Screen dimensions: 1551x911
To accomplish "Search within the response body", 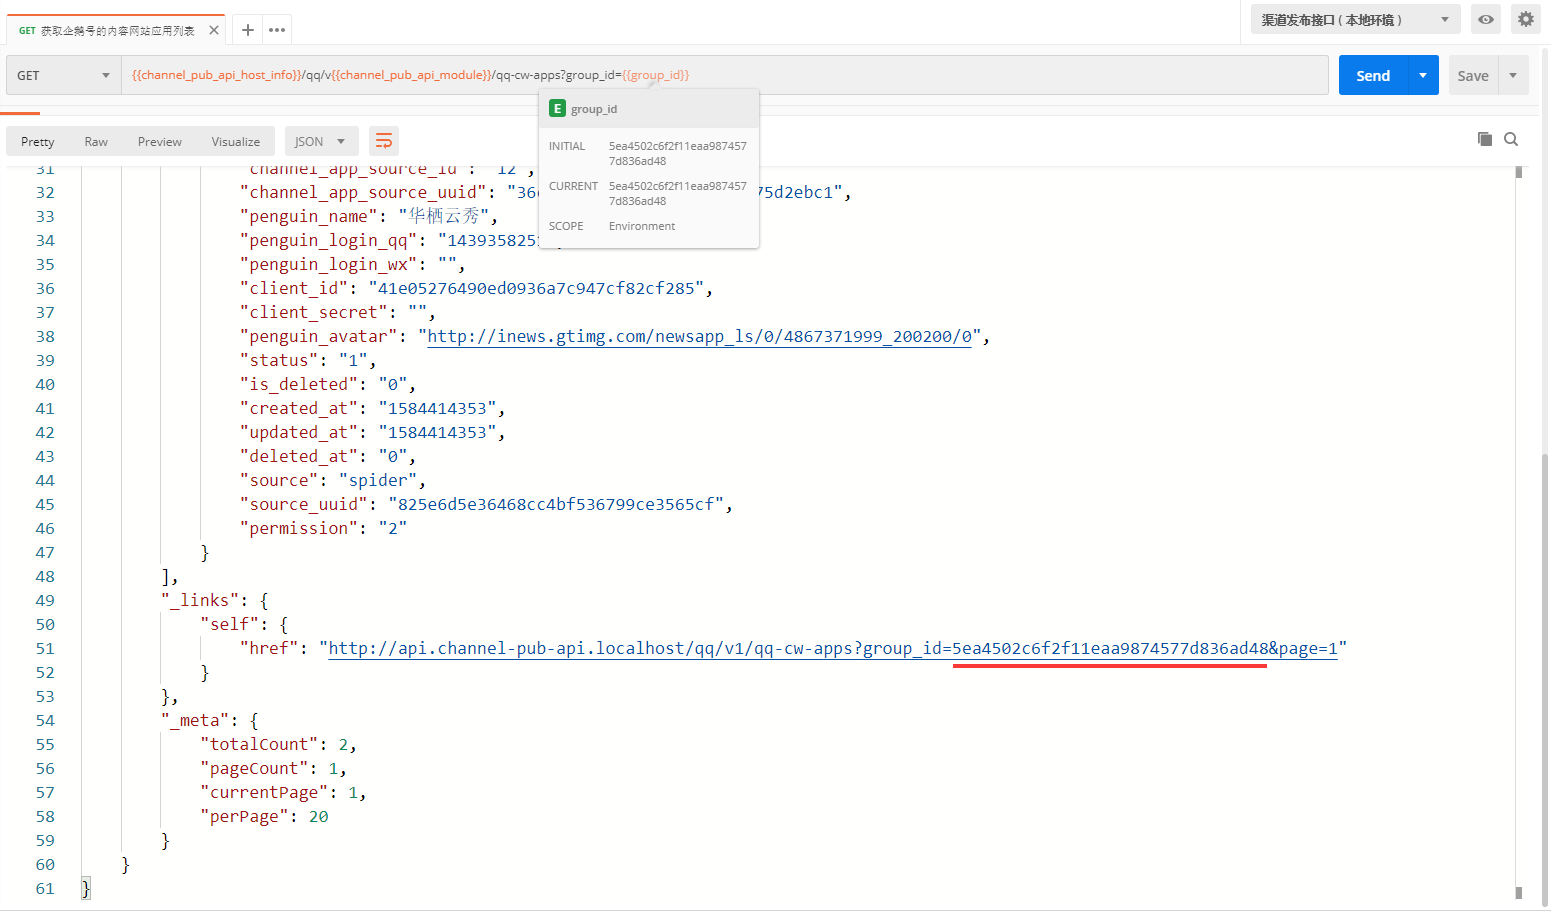I will click(1511, 139).
